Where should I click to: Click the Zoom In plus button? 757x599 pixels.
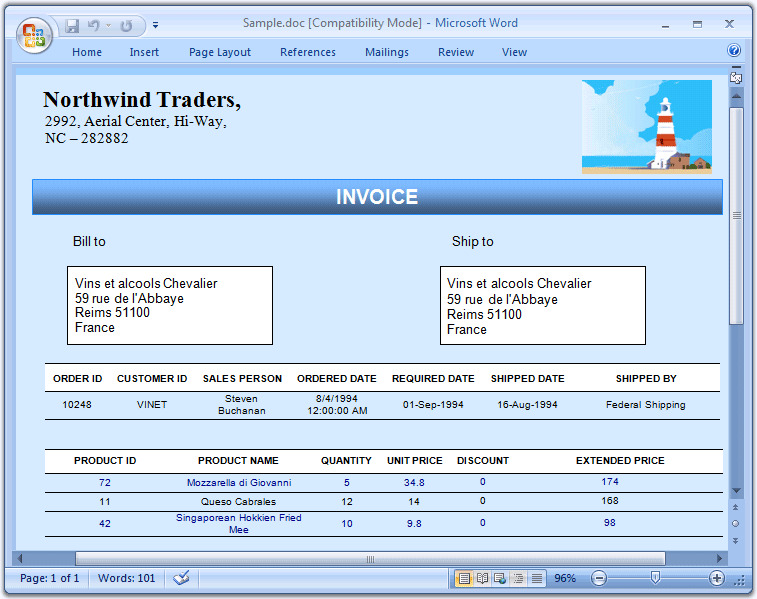pyautogui.click(x=717, y=578)
